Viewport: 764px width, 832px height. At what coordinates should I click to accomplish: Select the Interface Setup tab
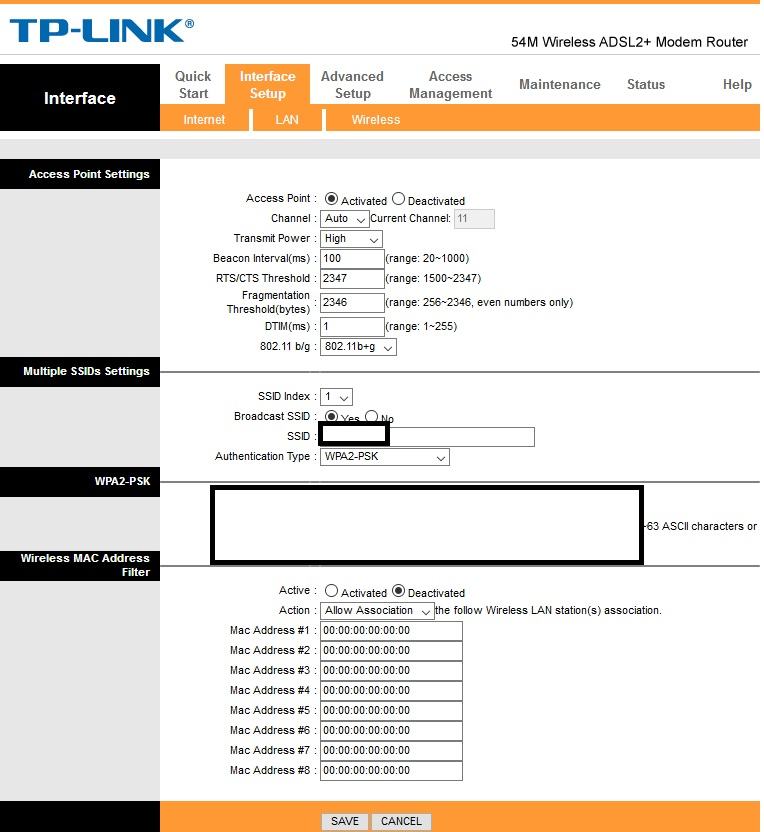pyautogui.click(x=267, y=85)
